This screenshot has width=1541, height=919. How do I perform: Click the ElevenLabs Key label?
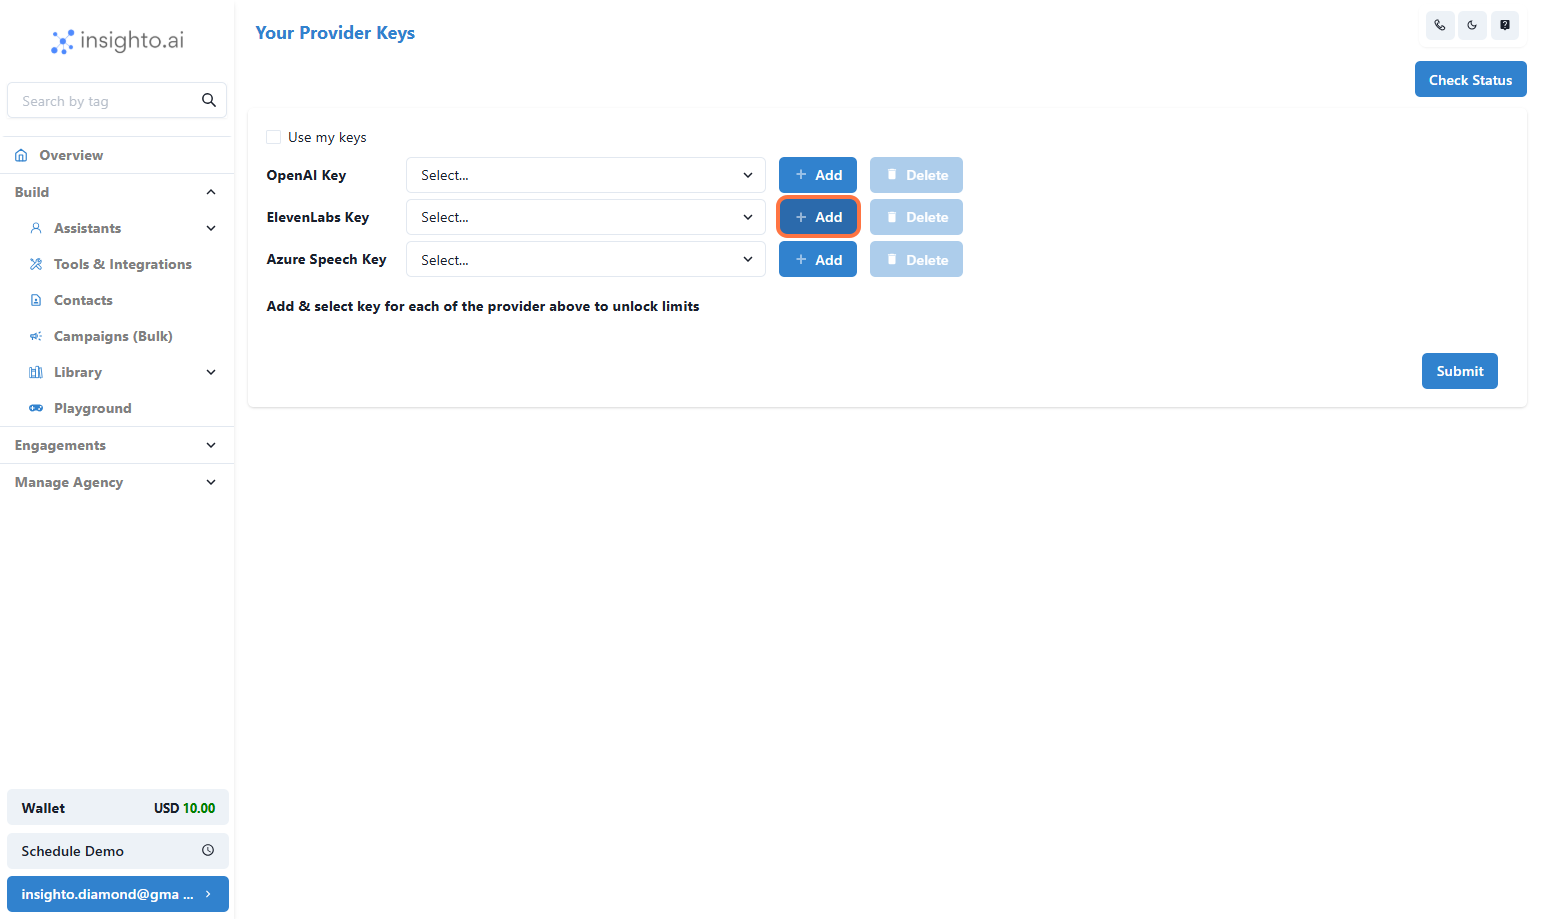(x=318, y=217)
